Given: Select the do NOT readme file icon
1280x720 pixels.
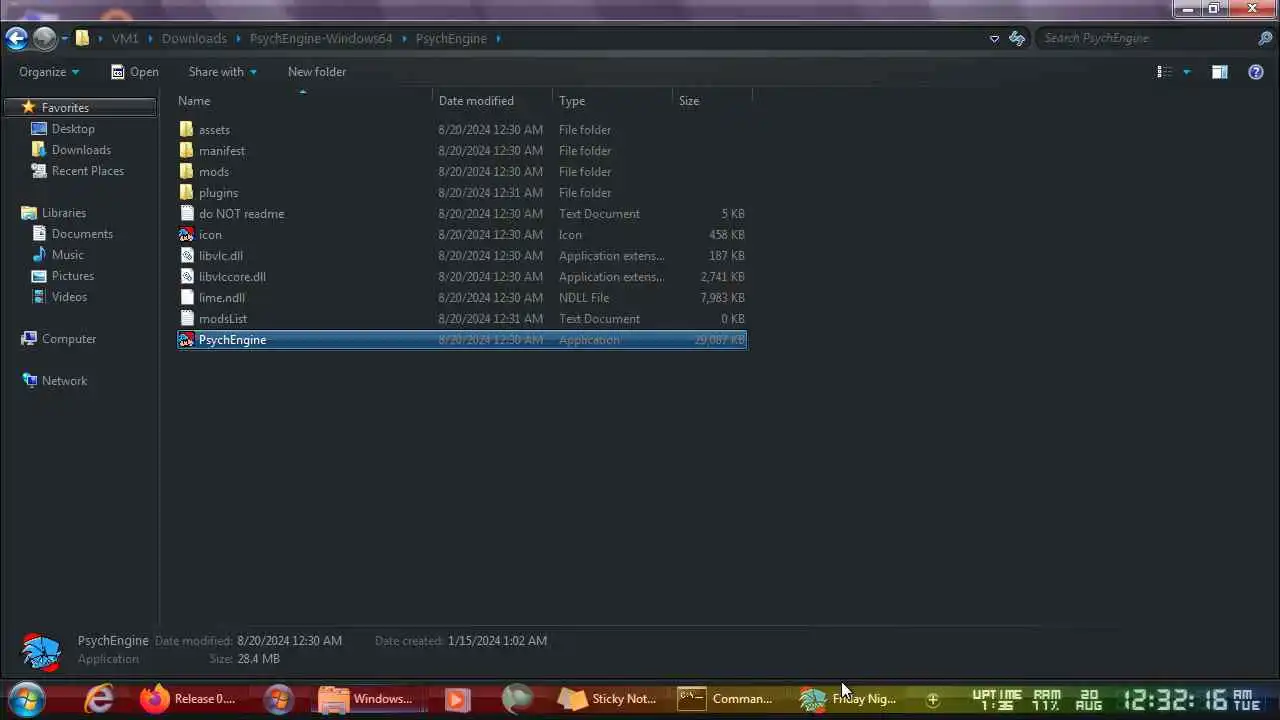Looking at the screenshot, I should coord(186,214).
